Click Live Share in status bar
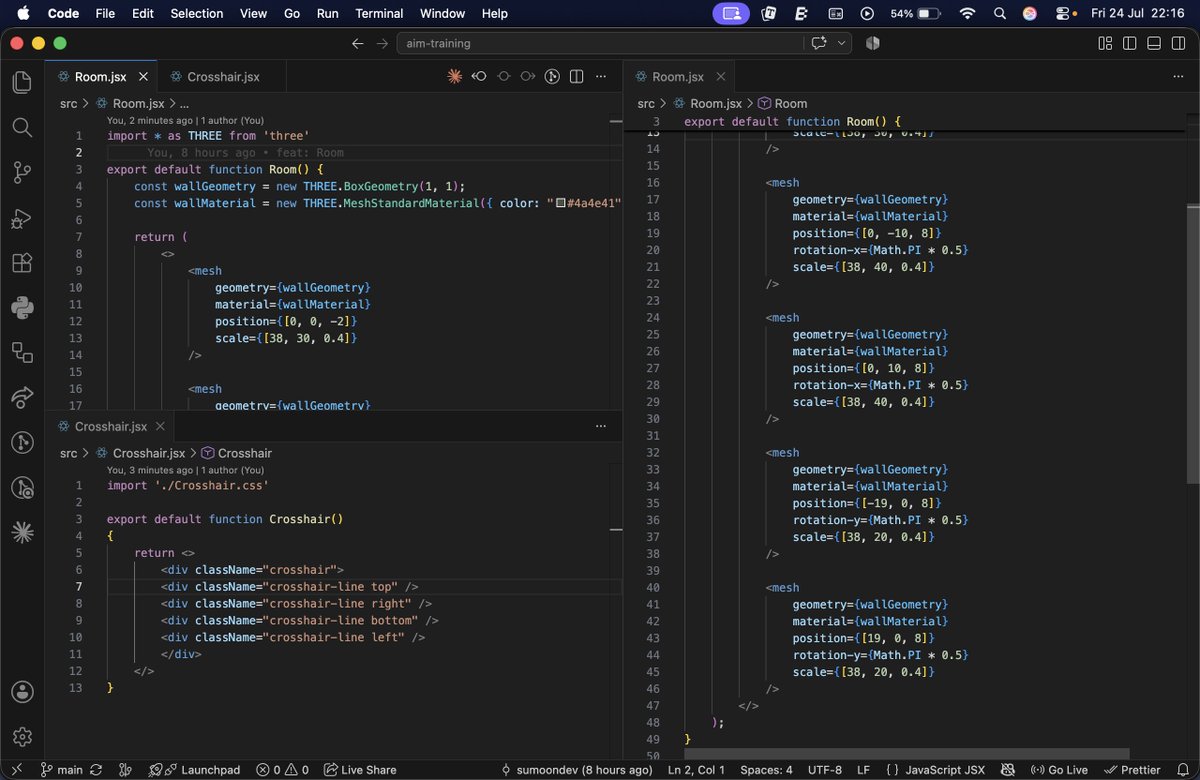 (360, 770)
